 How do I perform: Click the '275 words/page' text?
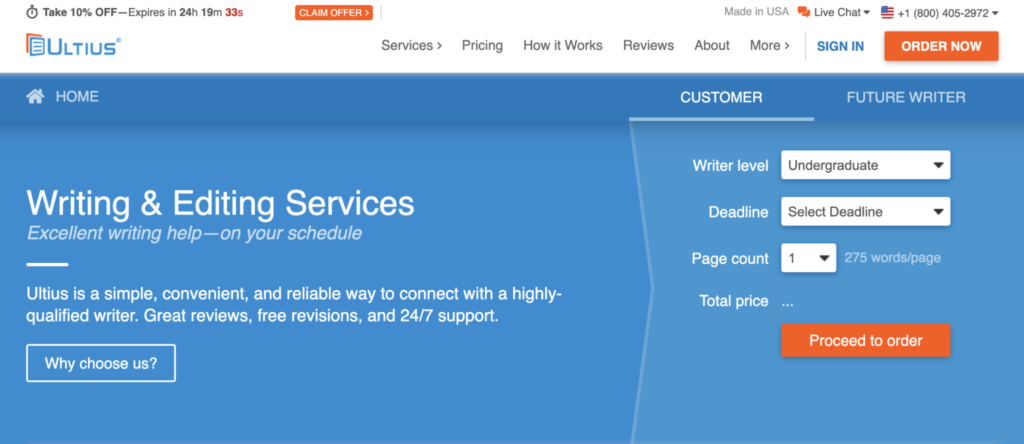[x=892, y=258]
